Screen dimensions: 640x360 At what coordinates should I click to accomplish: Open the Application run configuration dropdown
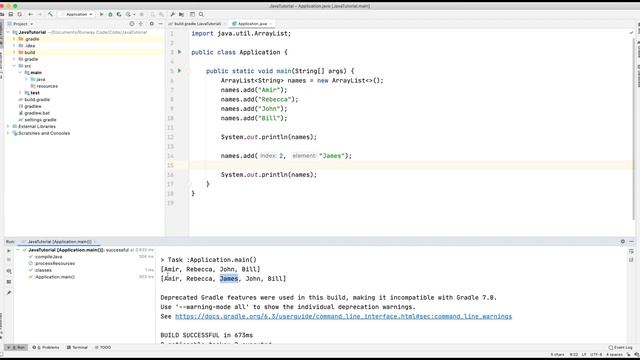click(77, 14)
